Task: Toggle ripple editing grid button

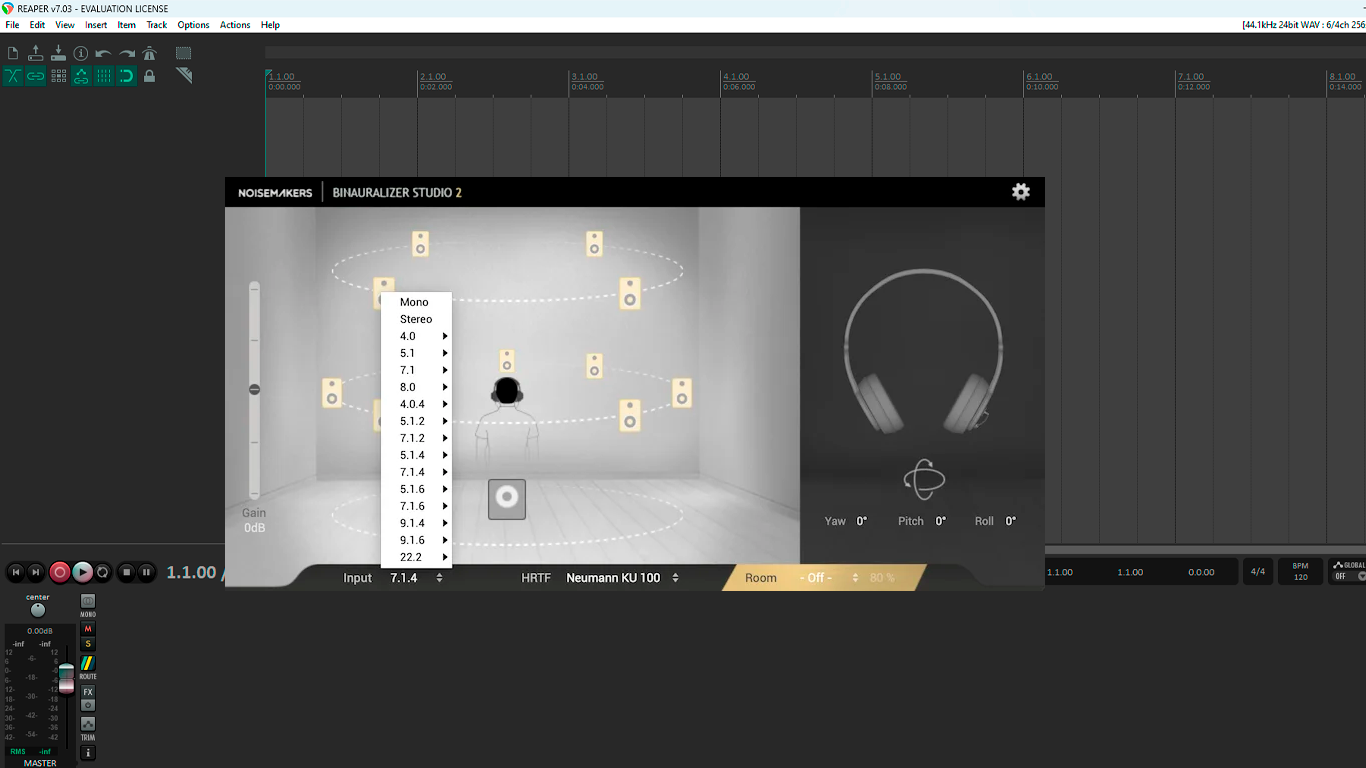Action: pos(58,75)
